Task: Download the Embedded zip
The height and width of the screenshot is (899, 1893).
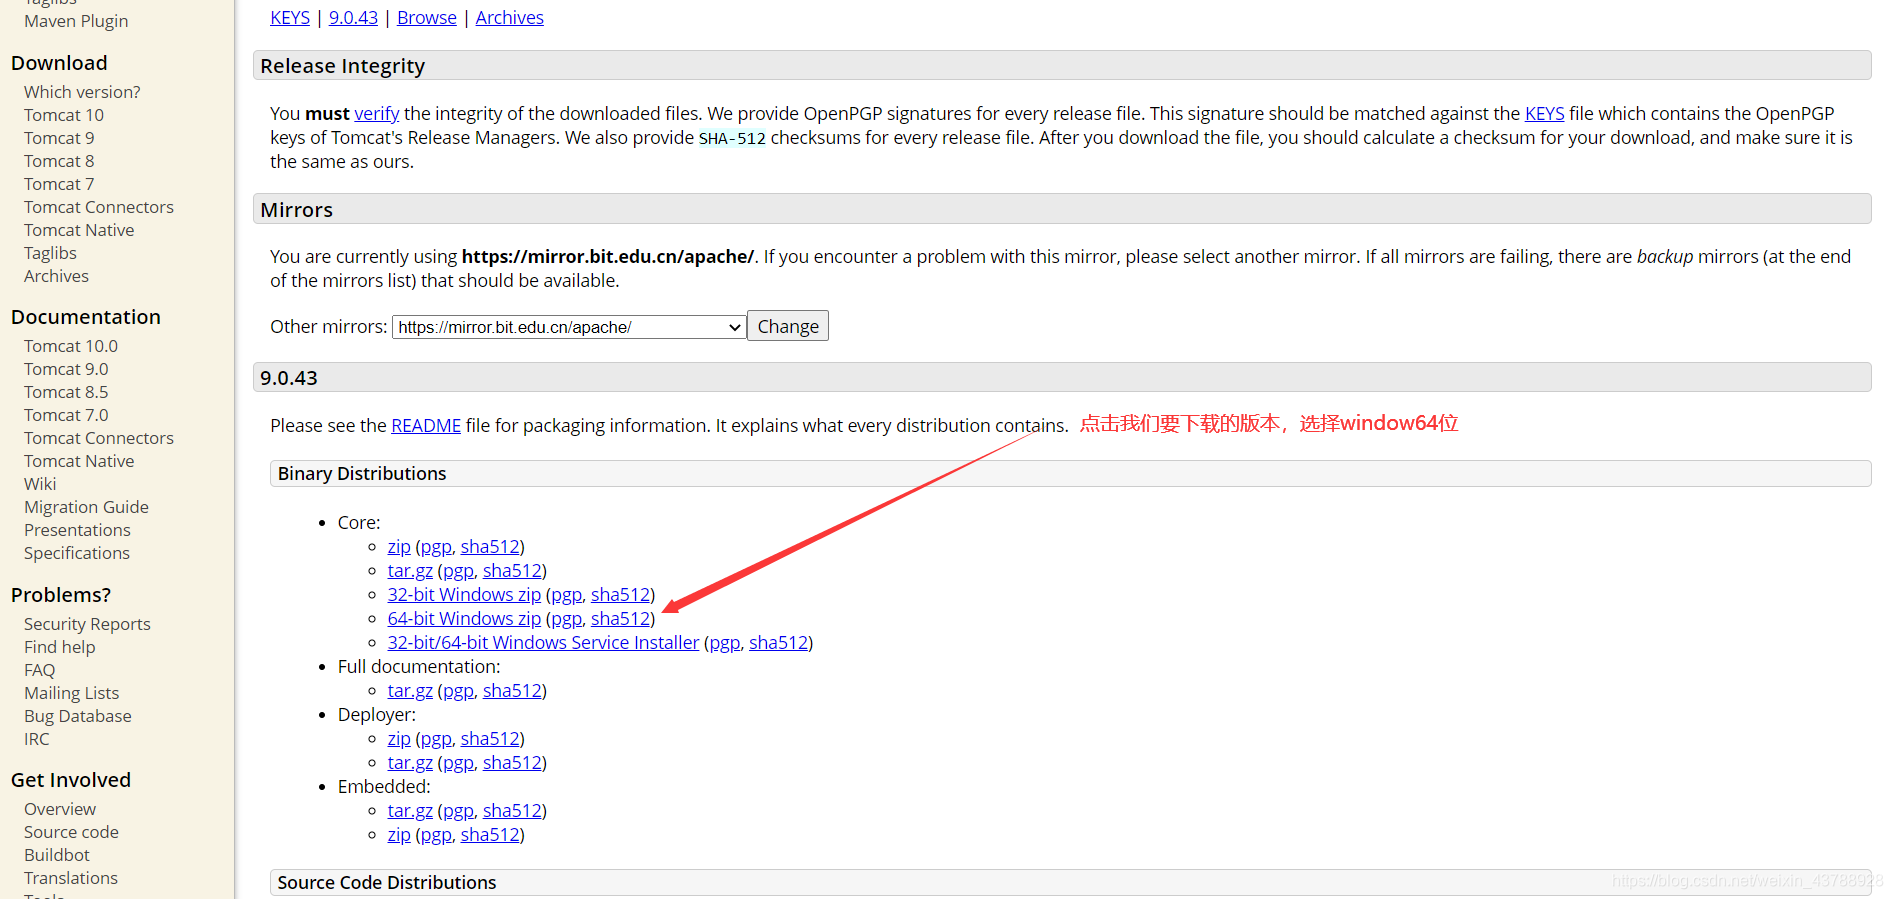Action: (399, 835)
